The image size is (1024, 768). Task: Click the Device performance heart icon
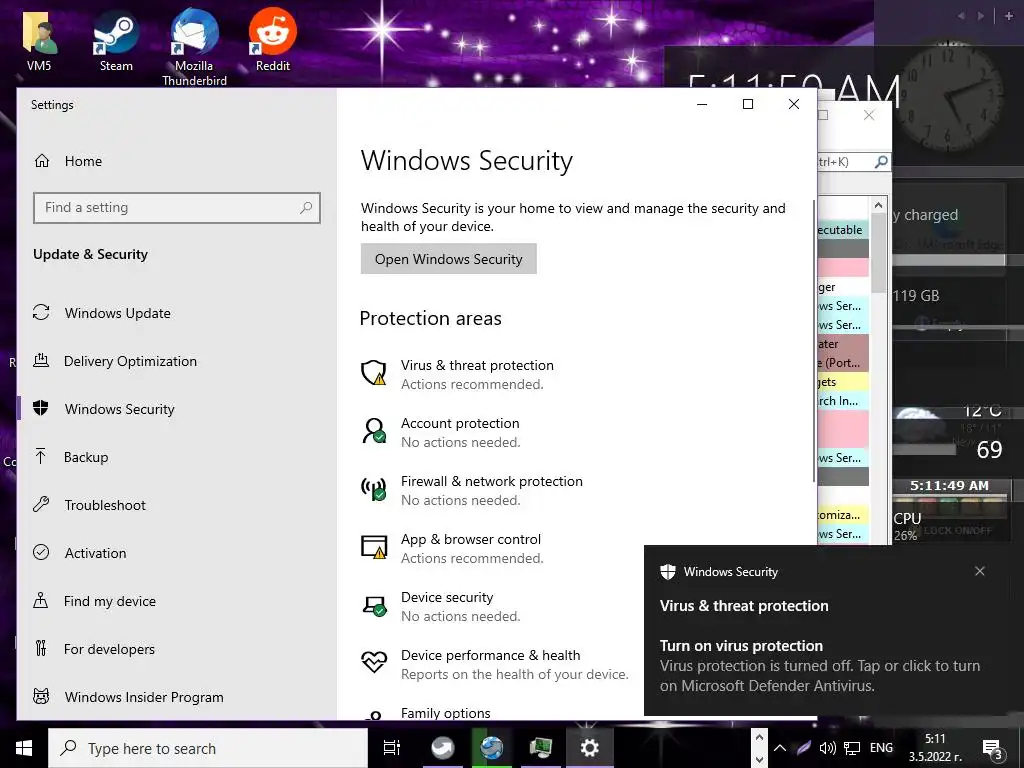374,663
